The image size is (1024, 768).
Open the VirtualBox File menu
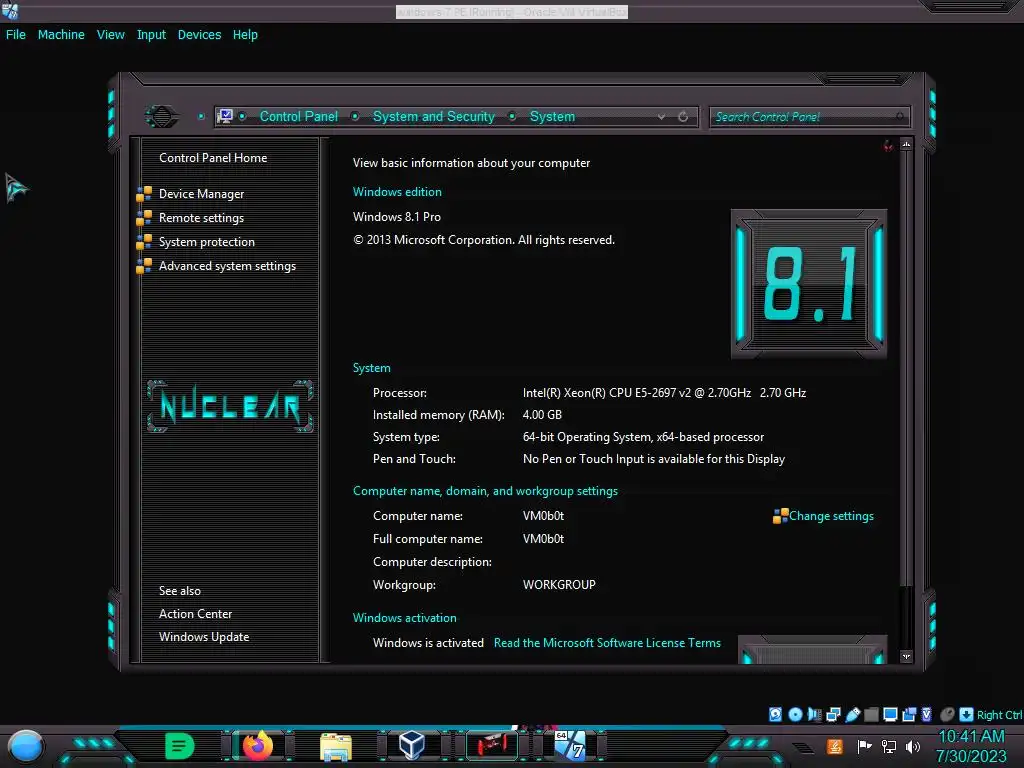pyautogui.click(x=16, y=35)
